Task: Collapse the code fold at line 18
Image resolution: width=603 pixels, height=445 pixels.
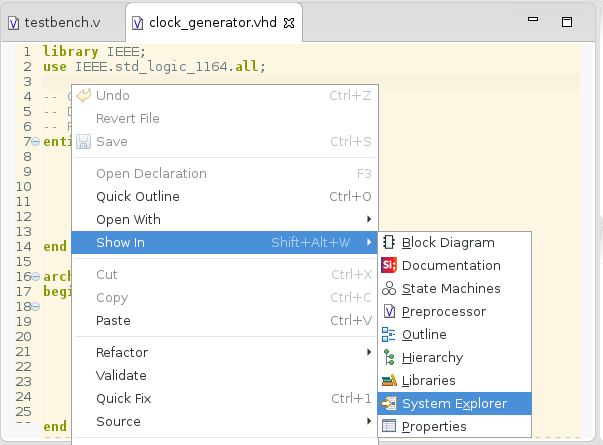Action: [35, 307]
